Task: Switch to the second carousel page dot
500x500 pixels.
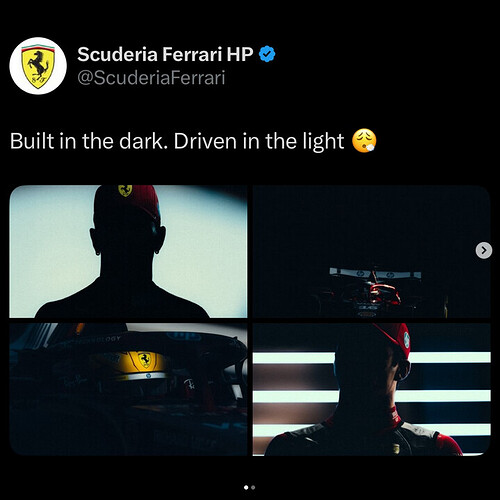Action: 253,487
